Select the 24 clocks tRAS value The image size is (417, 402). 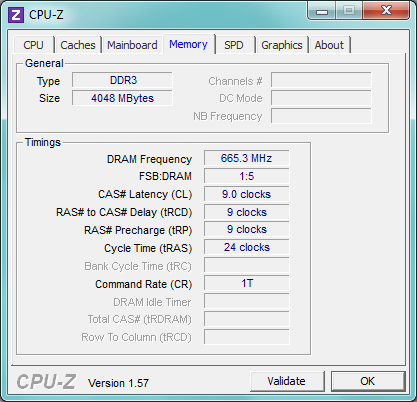click(247, 247)
